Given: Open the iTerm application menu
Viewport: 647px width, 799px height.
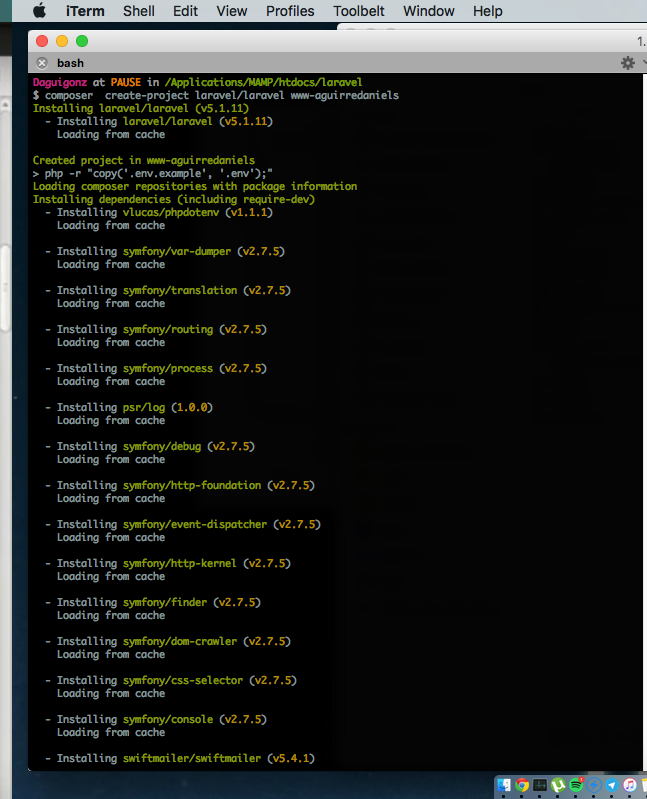Looking at the screenshot, I should coord(85,11).
